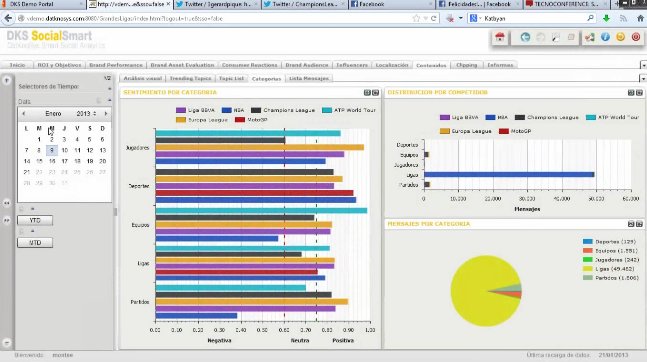Toggle the MotoGP legend in sentiment chart
647x362 pixels.
pos(251,120)
